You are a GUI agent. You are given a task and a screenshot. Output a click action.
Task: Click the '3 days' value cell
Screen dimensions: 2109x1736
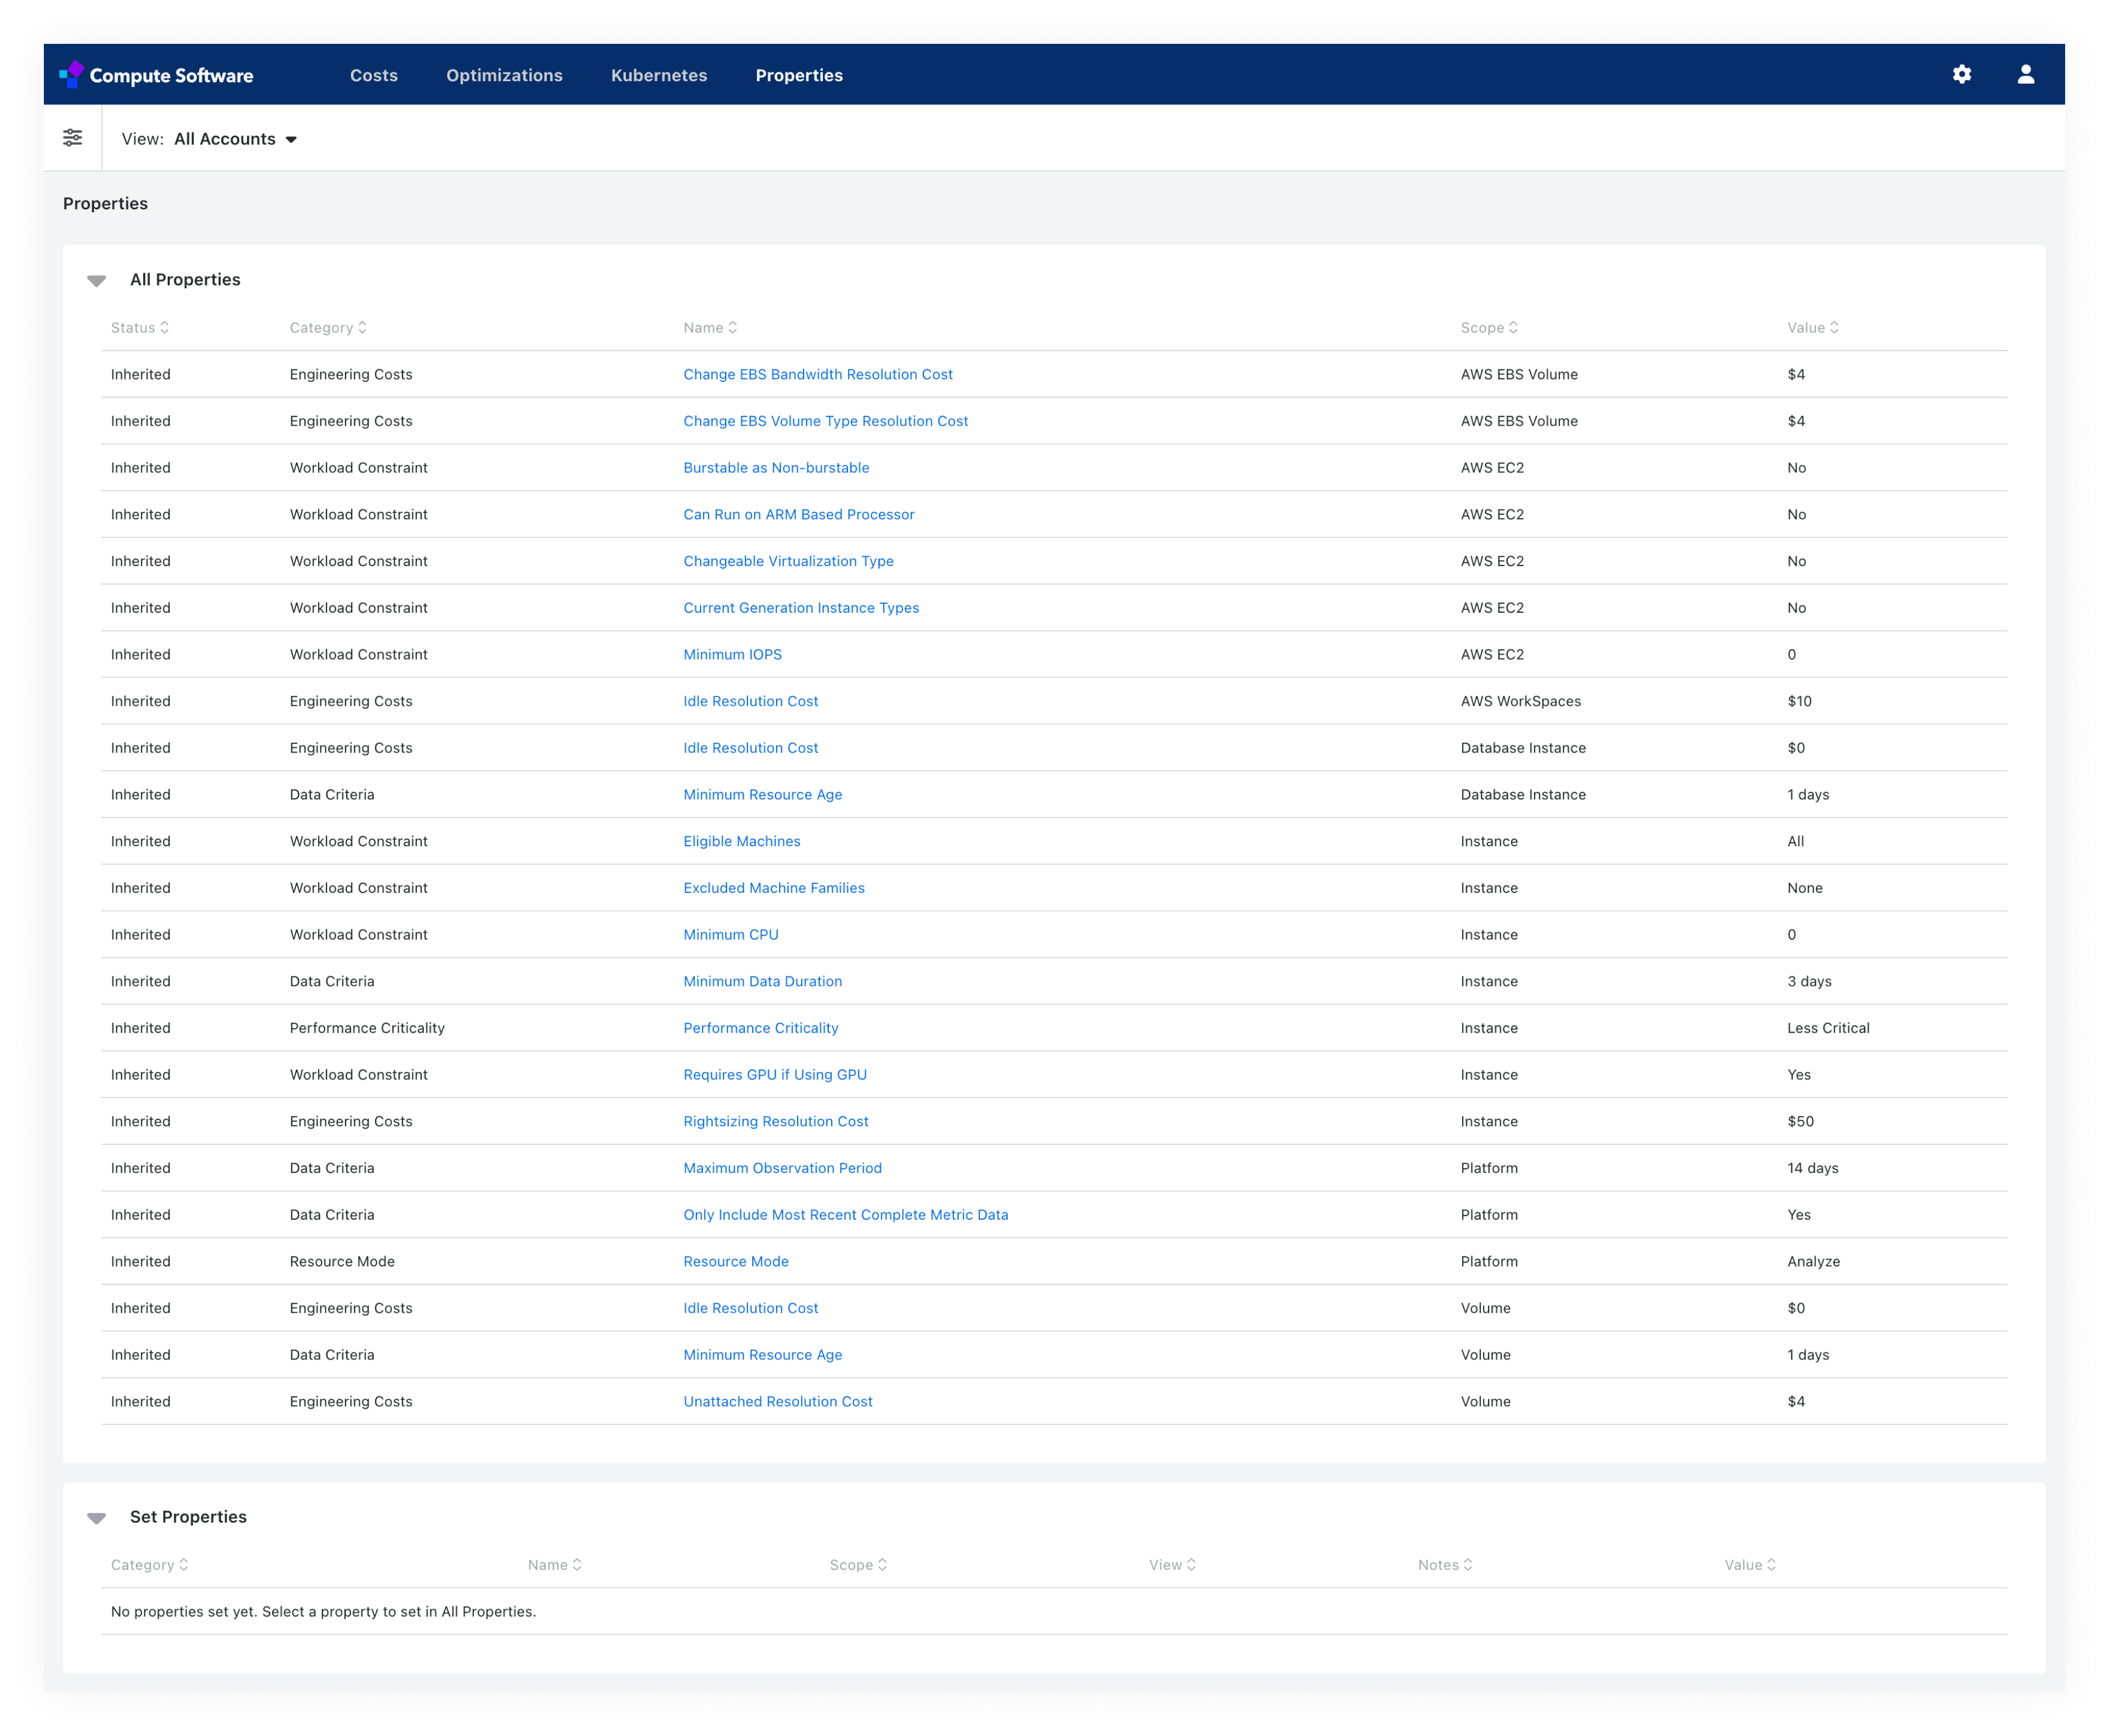(x=1809, y=981)
